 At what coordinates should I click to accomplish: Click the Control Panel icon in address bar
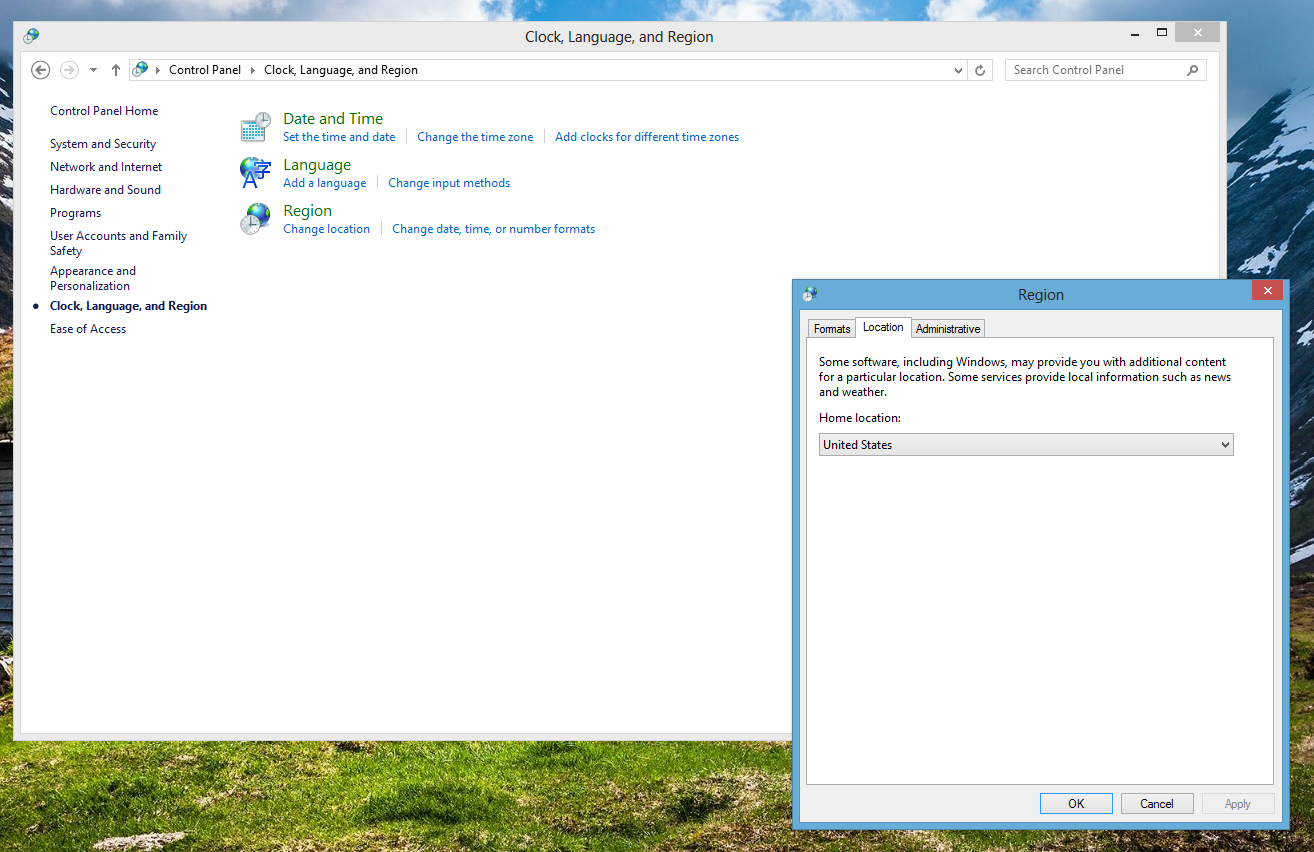140,70
